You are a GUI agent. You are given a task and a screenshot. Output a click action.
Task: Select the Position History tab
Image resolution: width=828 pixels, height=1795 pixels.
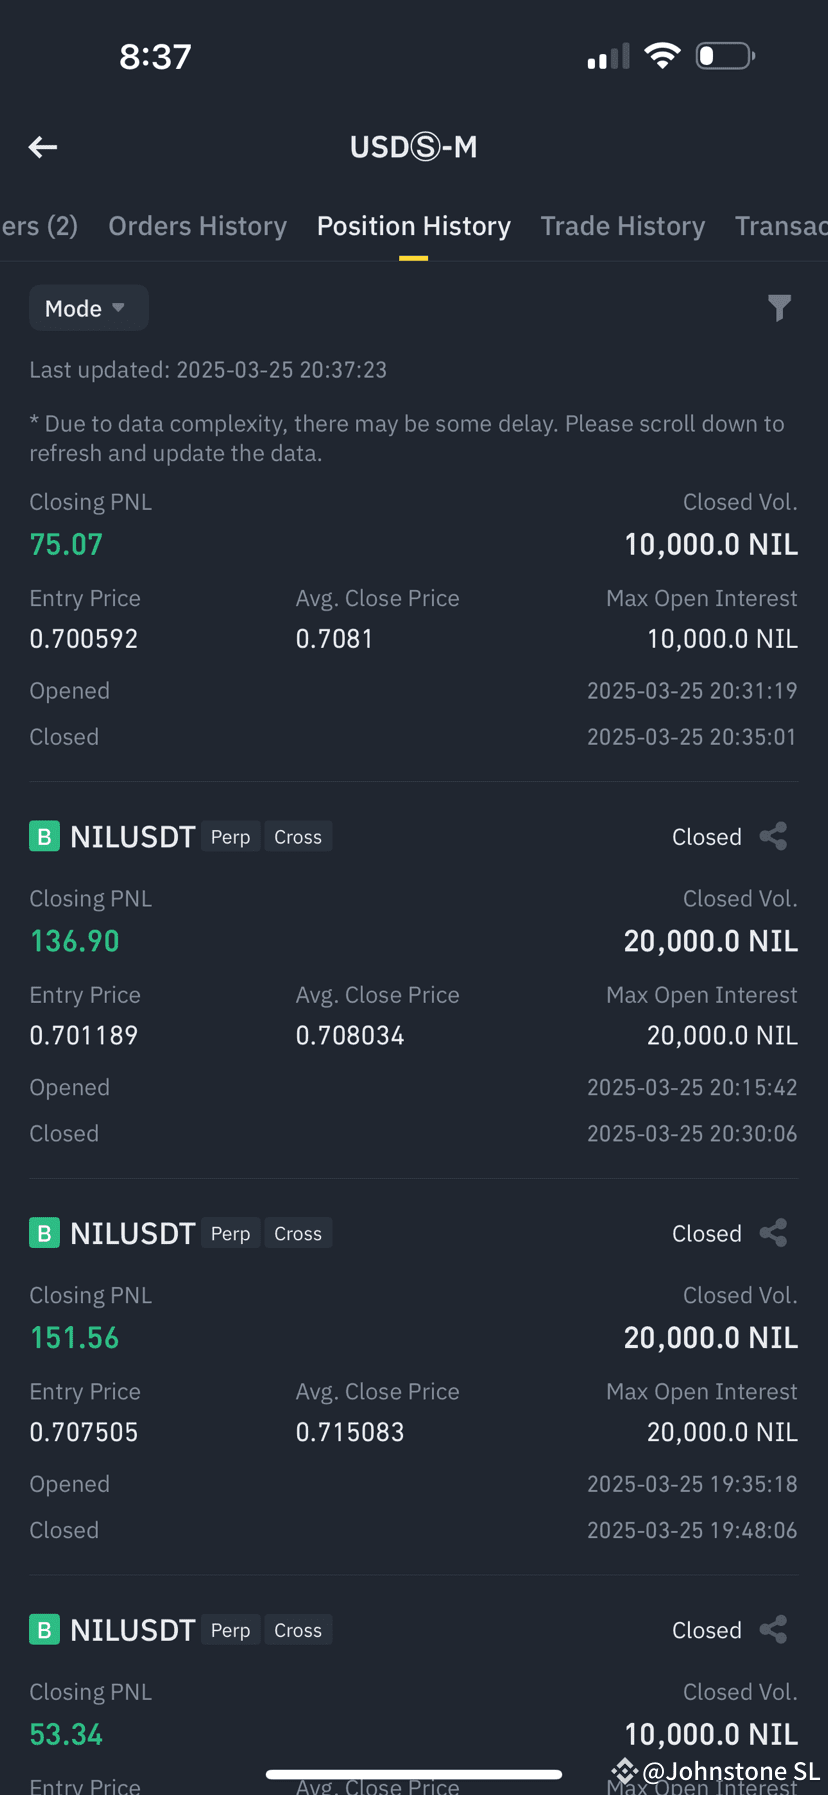pyautogui.click(x=414, y=226)
